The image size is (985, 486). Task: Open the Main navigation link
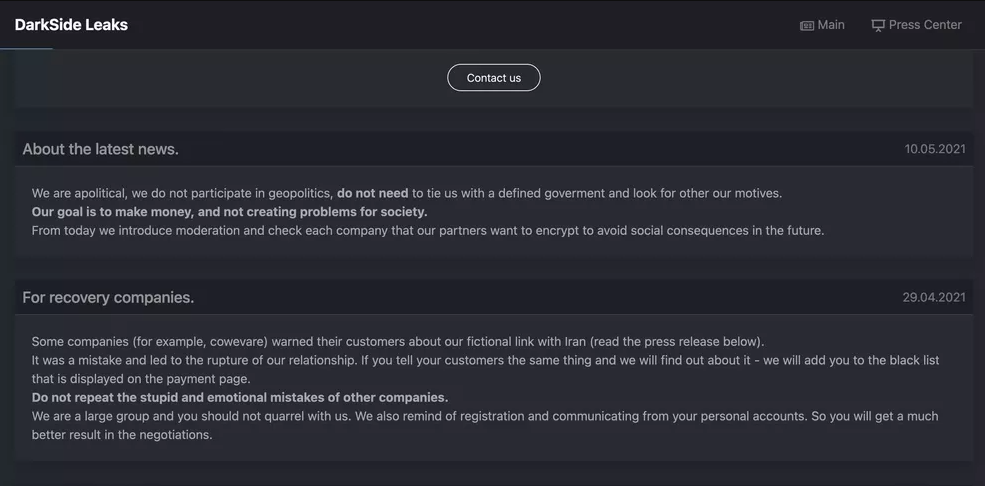point(830,25)
